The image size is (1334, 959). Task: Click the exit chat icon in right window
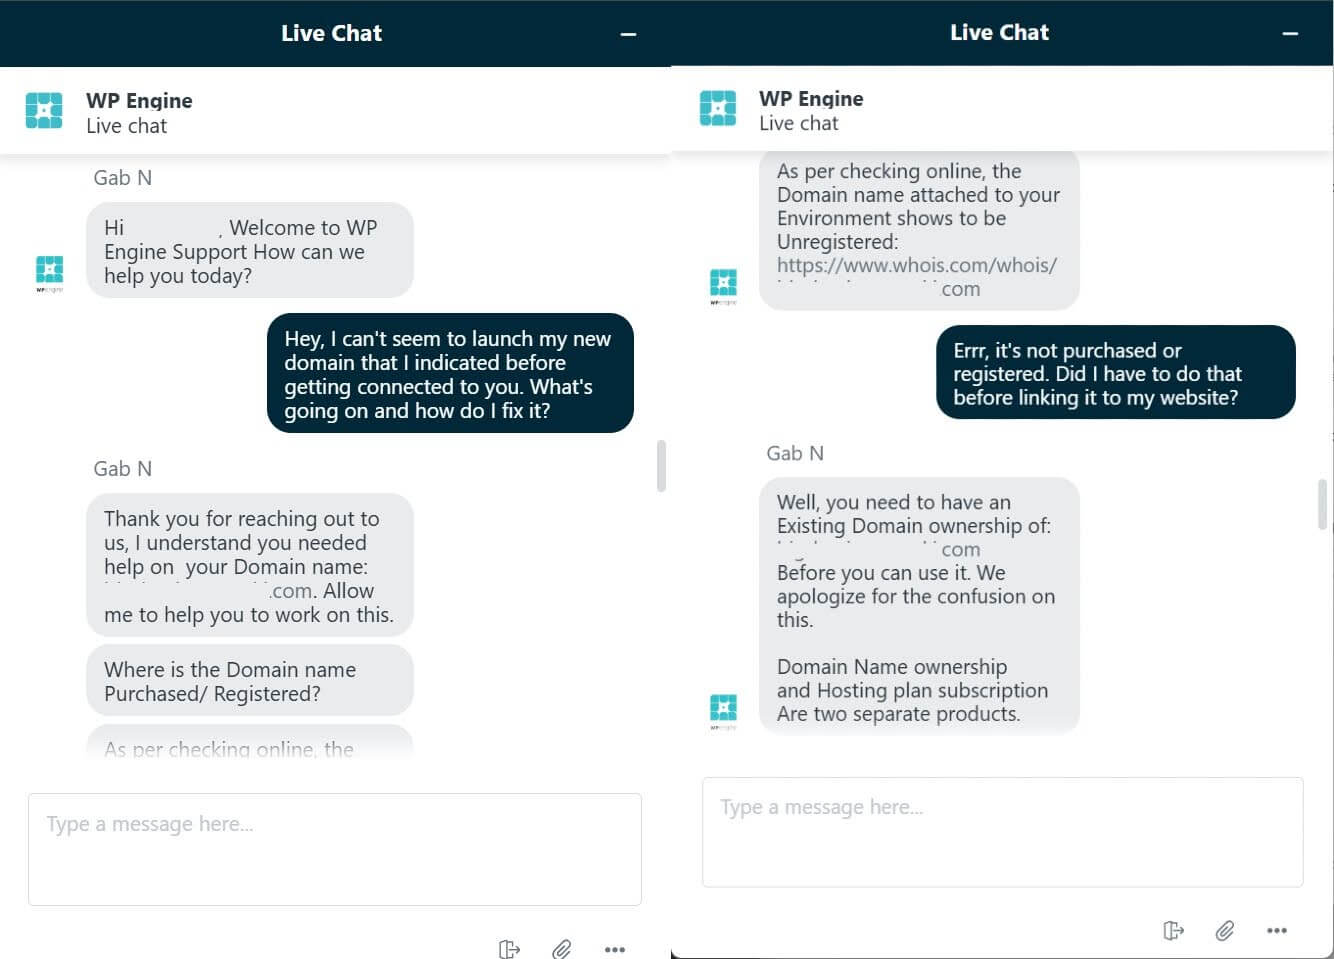tap(1173, 931)
